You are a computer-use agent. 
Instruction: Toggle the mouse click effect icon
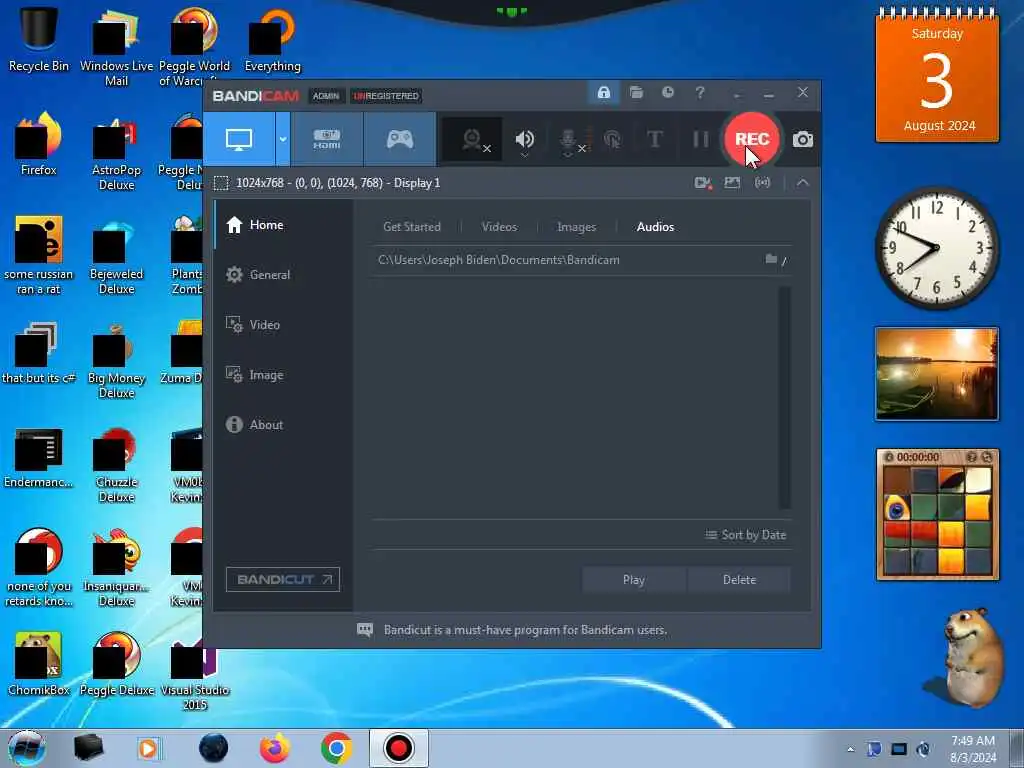click(612, 139)
